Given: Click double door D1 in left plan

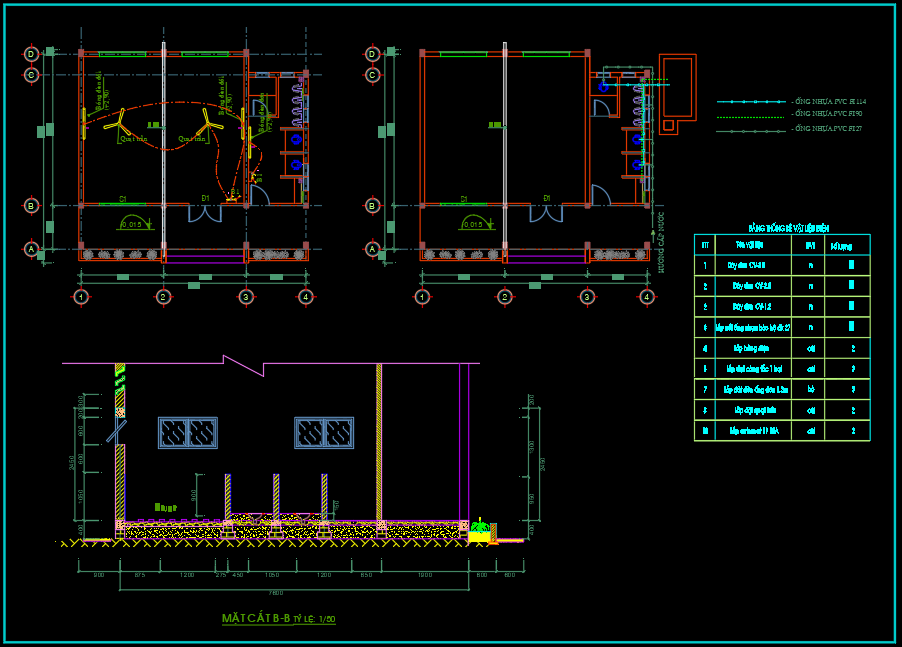Looking at the screenshot, I should point(205,212).
